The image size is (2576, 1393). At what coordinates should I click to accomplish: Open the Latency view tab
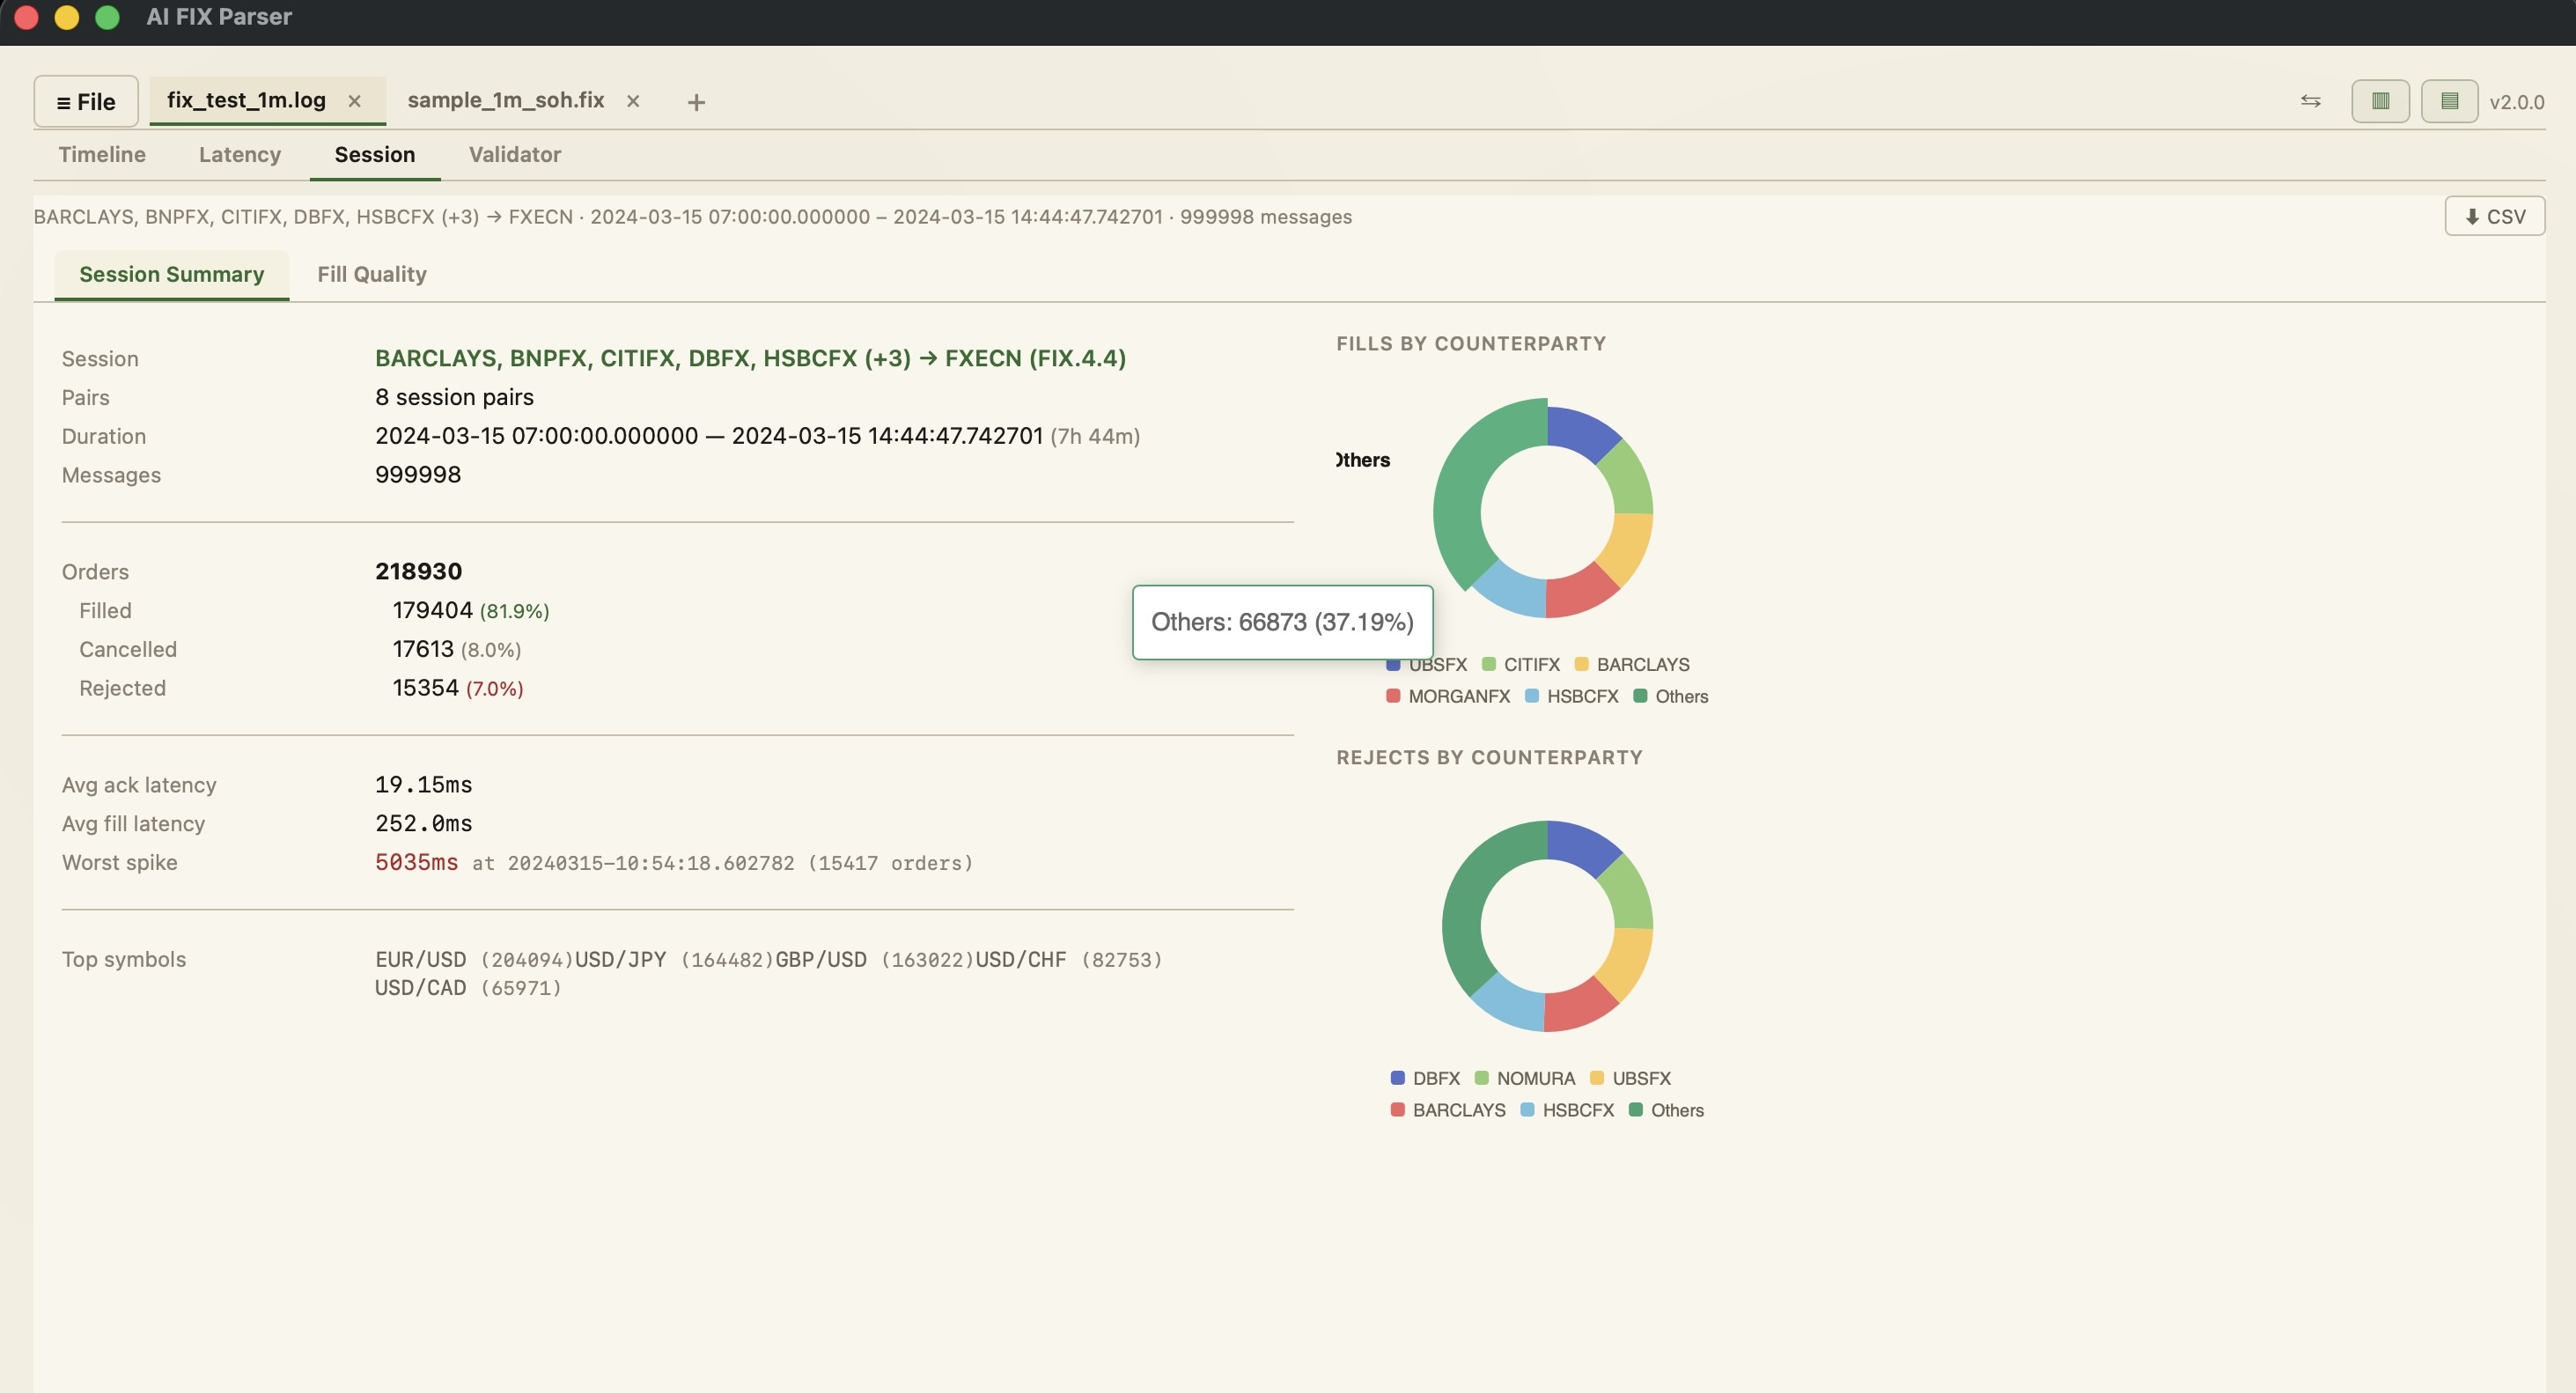click(x=240, y=154)
